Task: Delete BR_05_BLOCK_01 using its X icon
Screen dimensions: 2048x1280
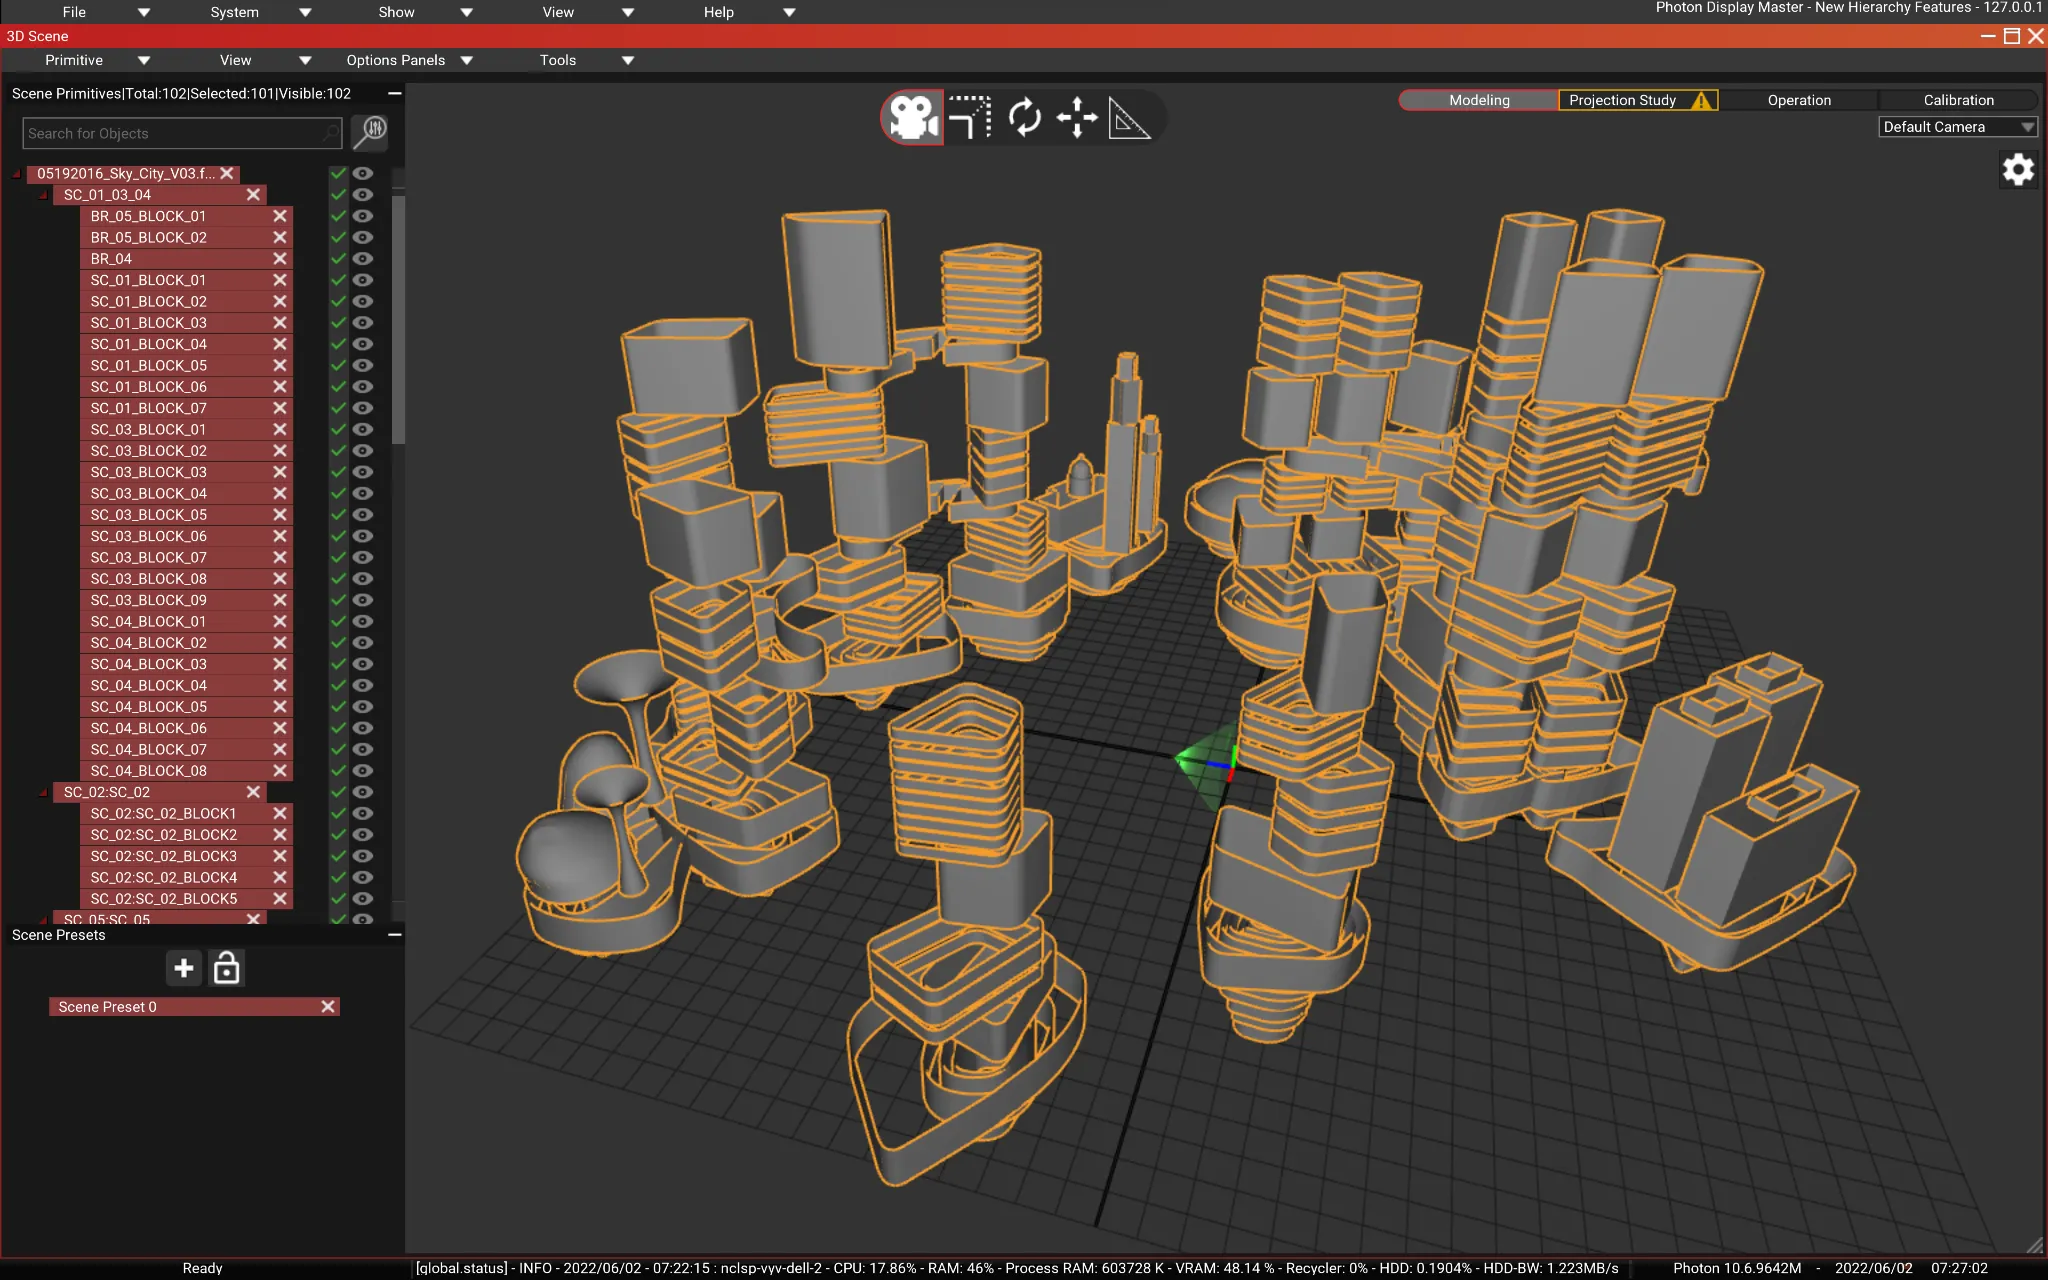Action: [x=280, y=216]
